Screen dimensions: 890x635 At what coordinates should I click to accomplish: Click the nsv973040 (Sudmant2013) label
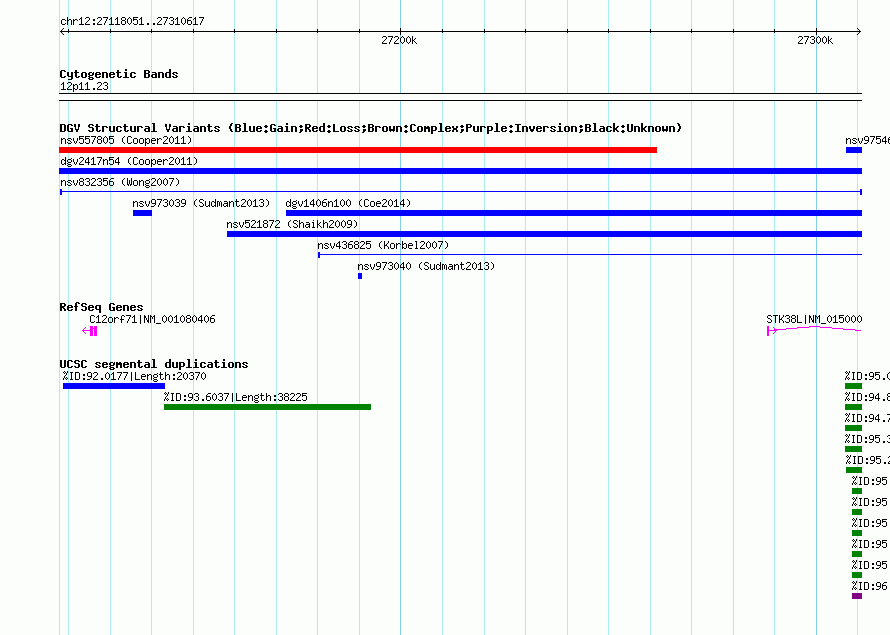[426, 266]
